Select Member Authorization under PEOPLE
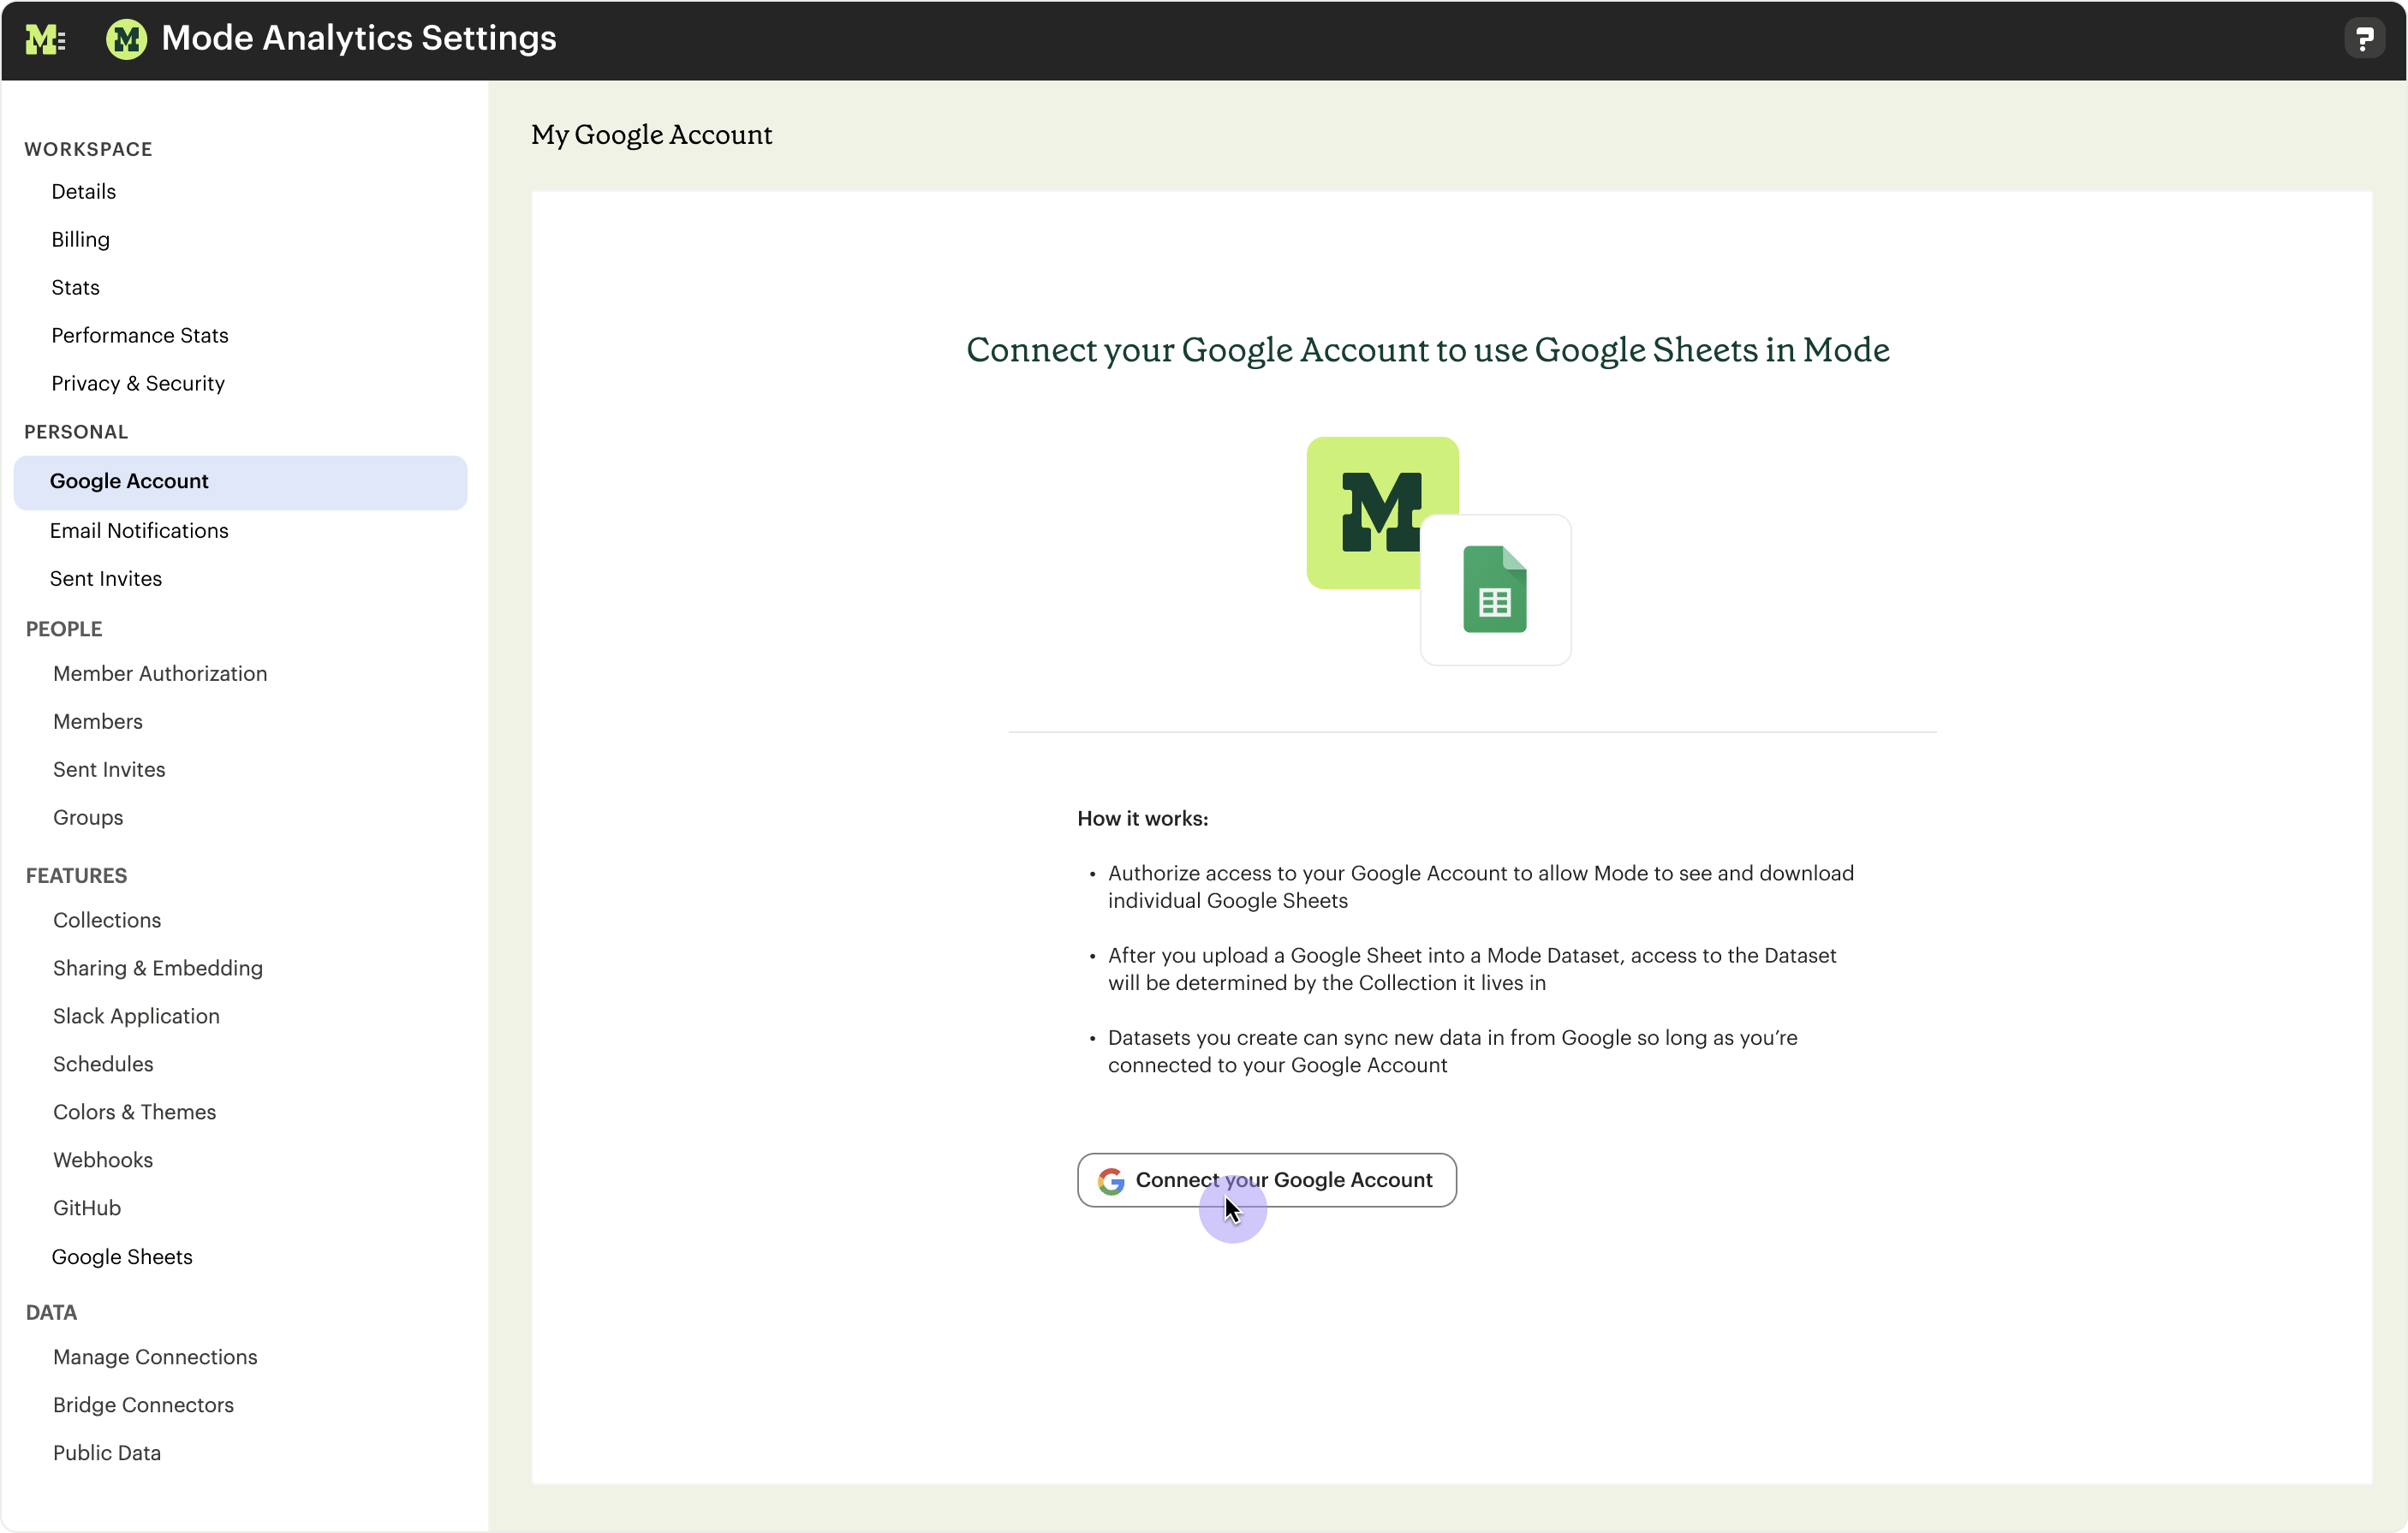 click(x=160, y=672)
